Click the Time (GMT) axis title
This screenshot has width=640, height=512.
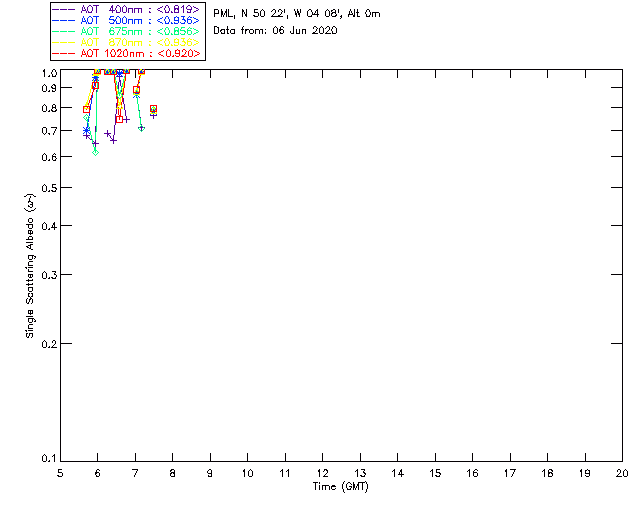[341, 486]
